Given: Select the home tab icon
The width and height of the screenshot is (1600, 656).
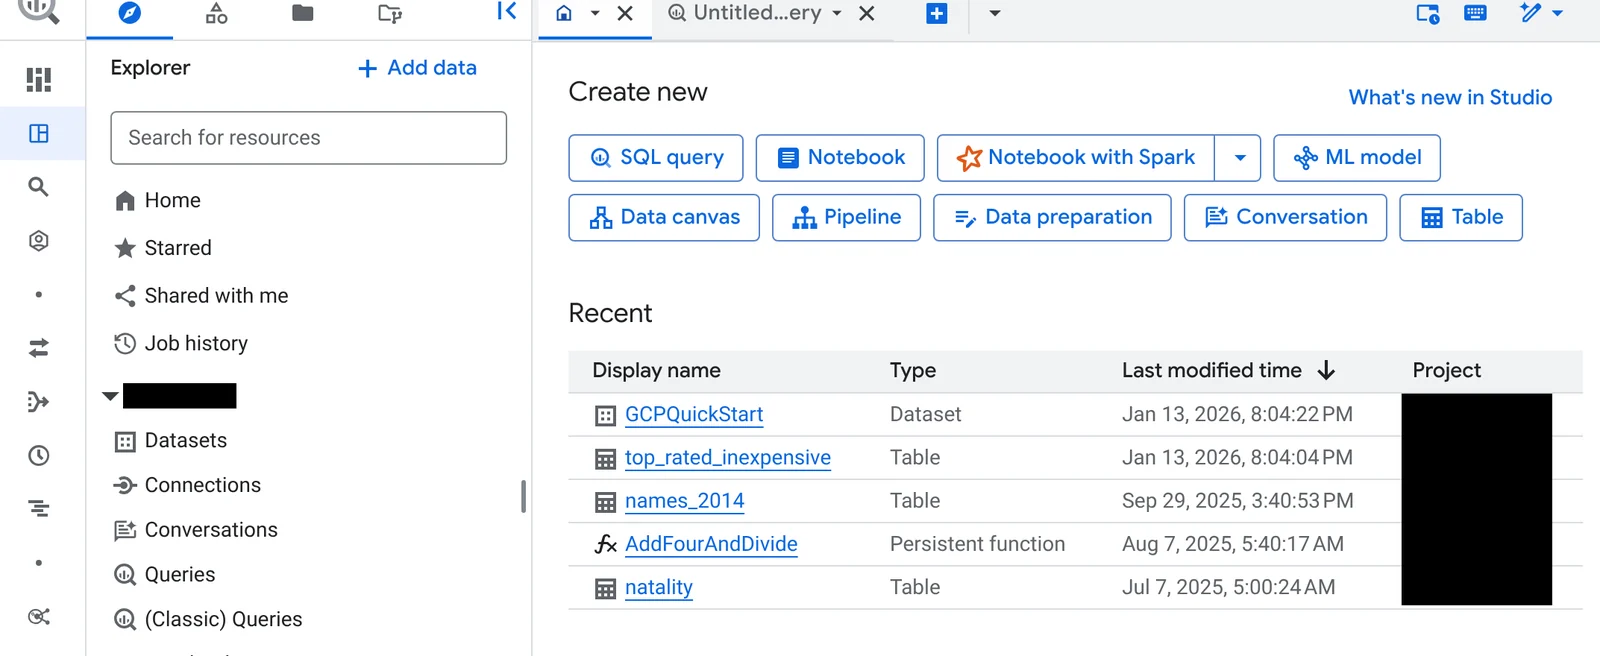Looking at the screenshot, I should tap(564, 13).
